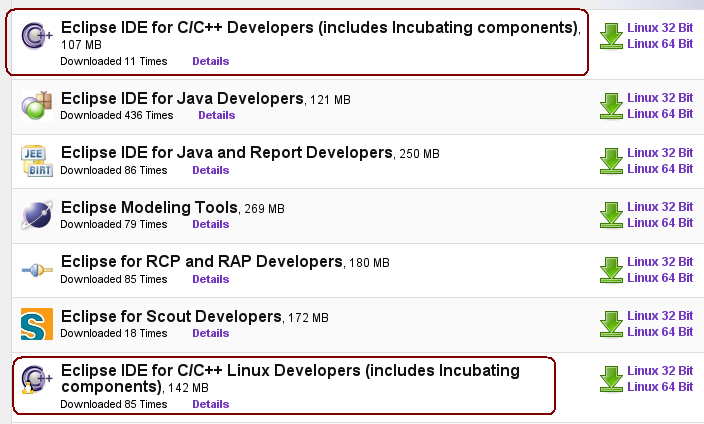Click green download arrow for Scout Developers
Viewport: 704px width, 424px height.
pyautogui.click(x=610, y=324)
